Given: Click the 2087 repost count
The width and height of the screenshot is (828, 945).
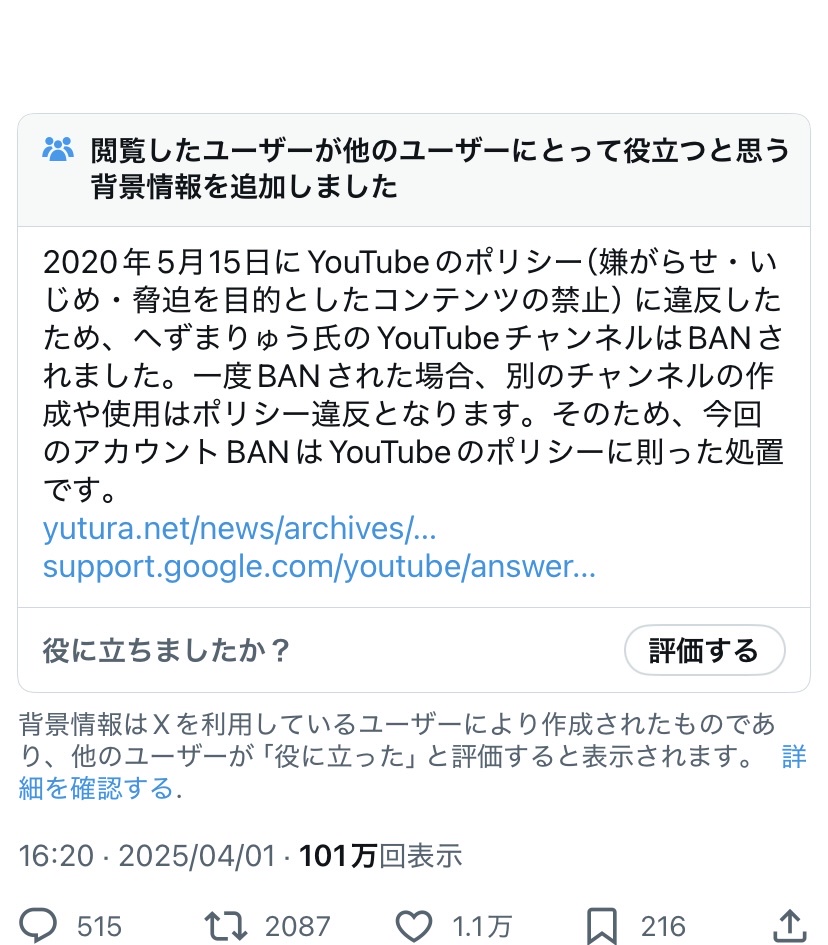Looking at the screenshot, I should coord(298,926).
